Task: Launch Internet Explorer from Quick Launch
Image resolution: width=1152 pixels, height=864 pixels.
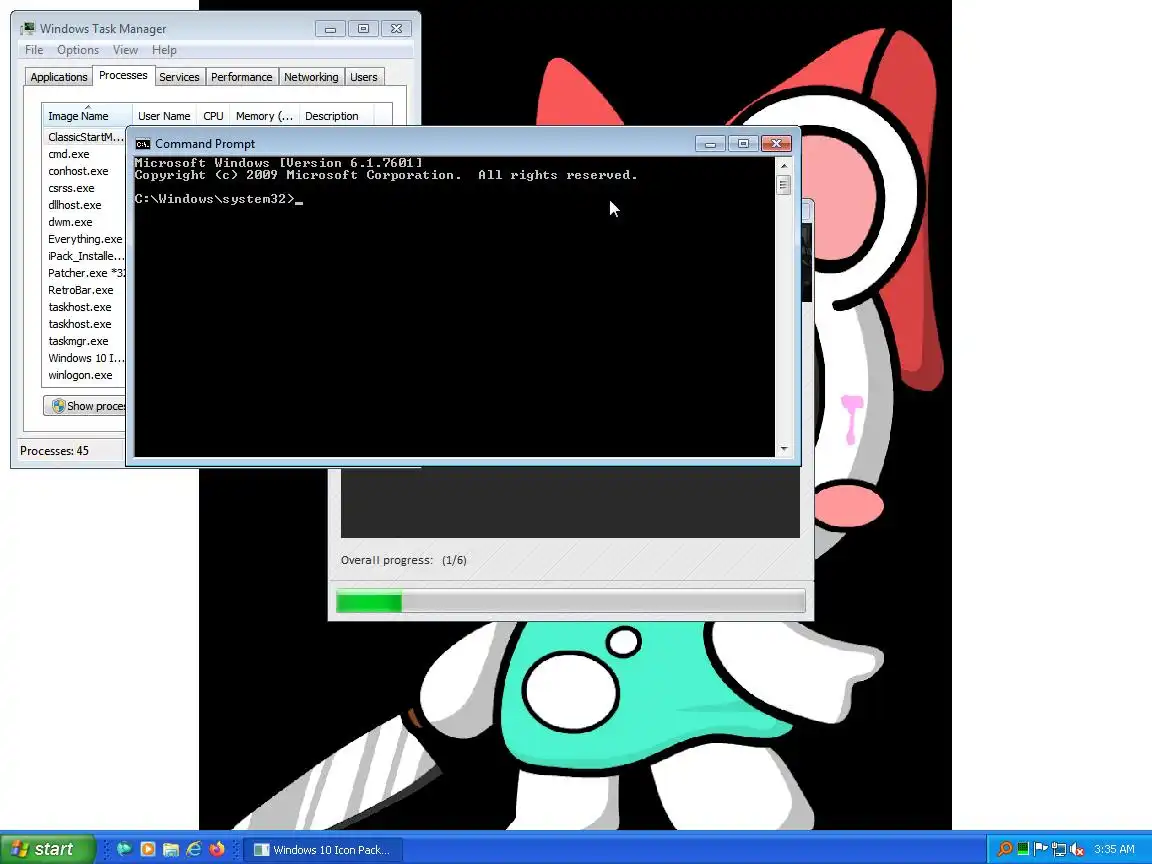Action: pos(194,849)
